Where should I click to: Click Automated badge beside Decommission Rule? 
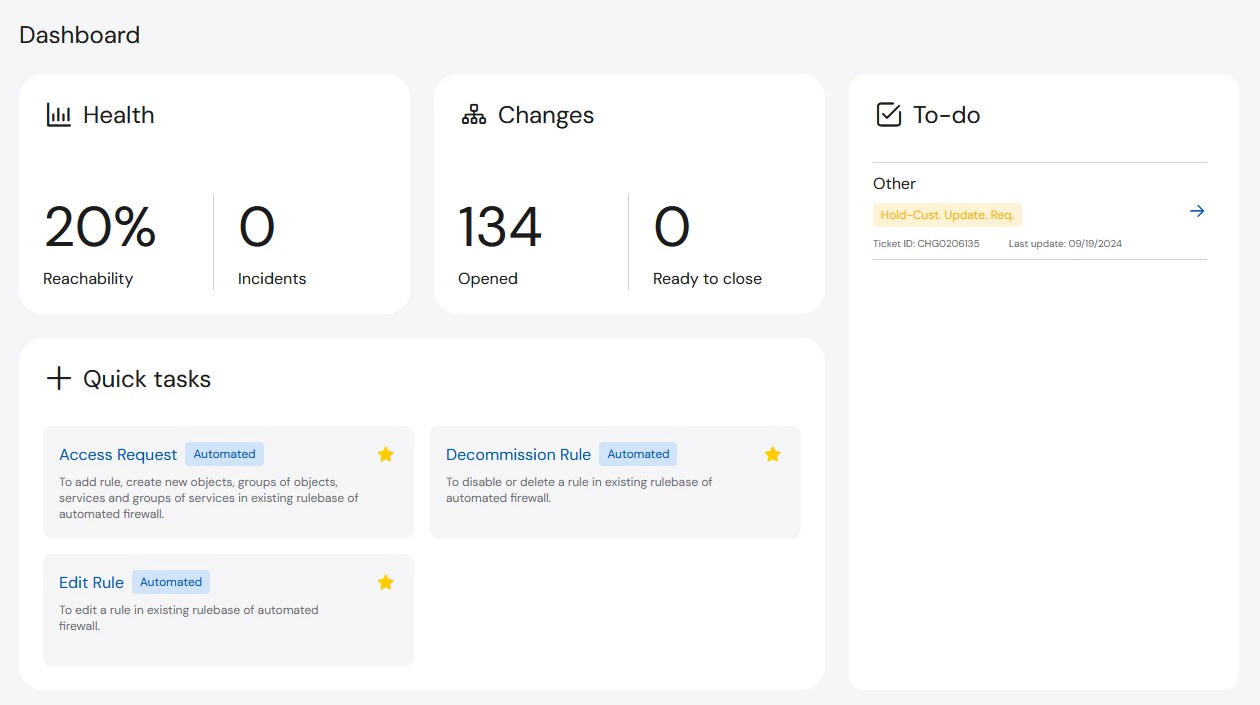(x=638, y=454)
